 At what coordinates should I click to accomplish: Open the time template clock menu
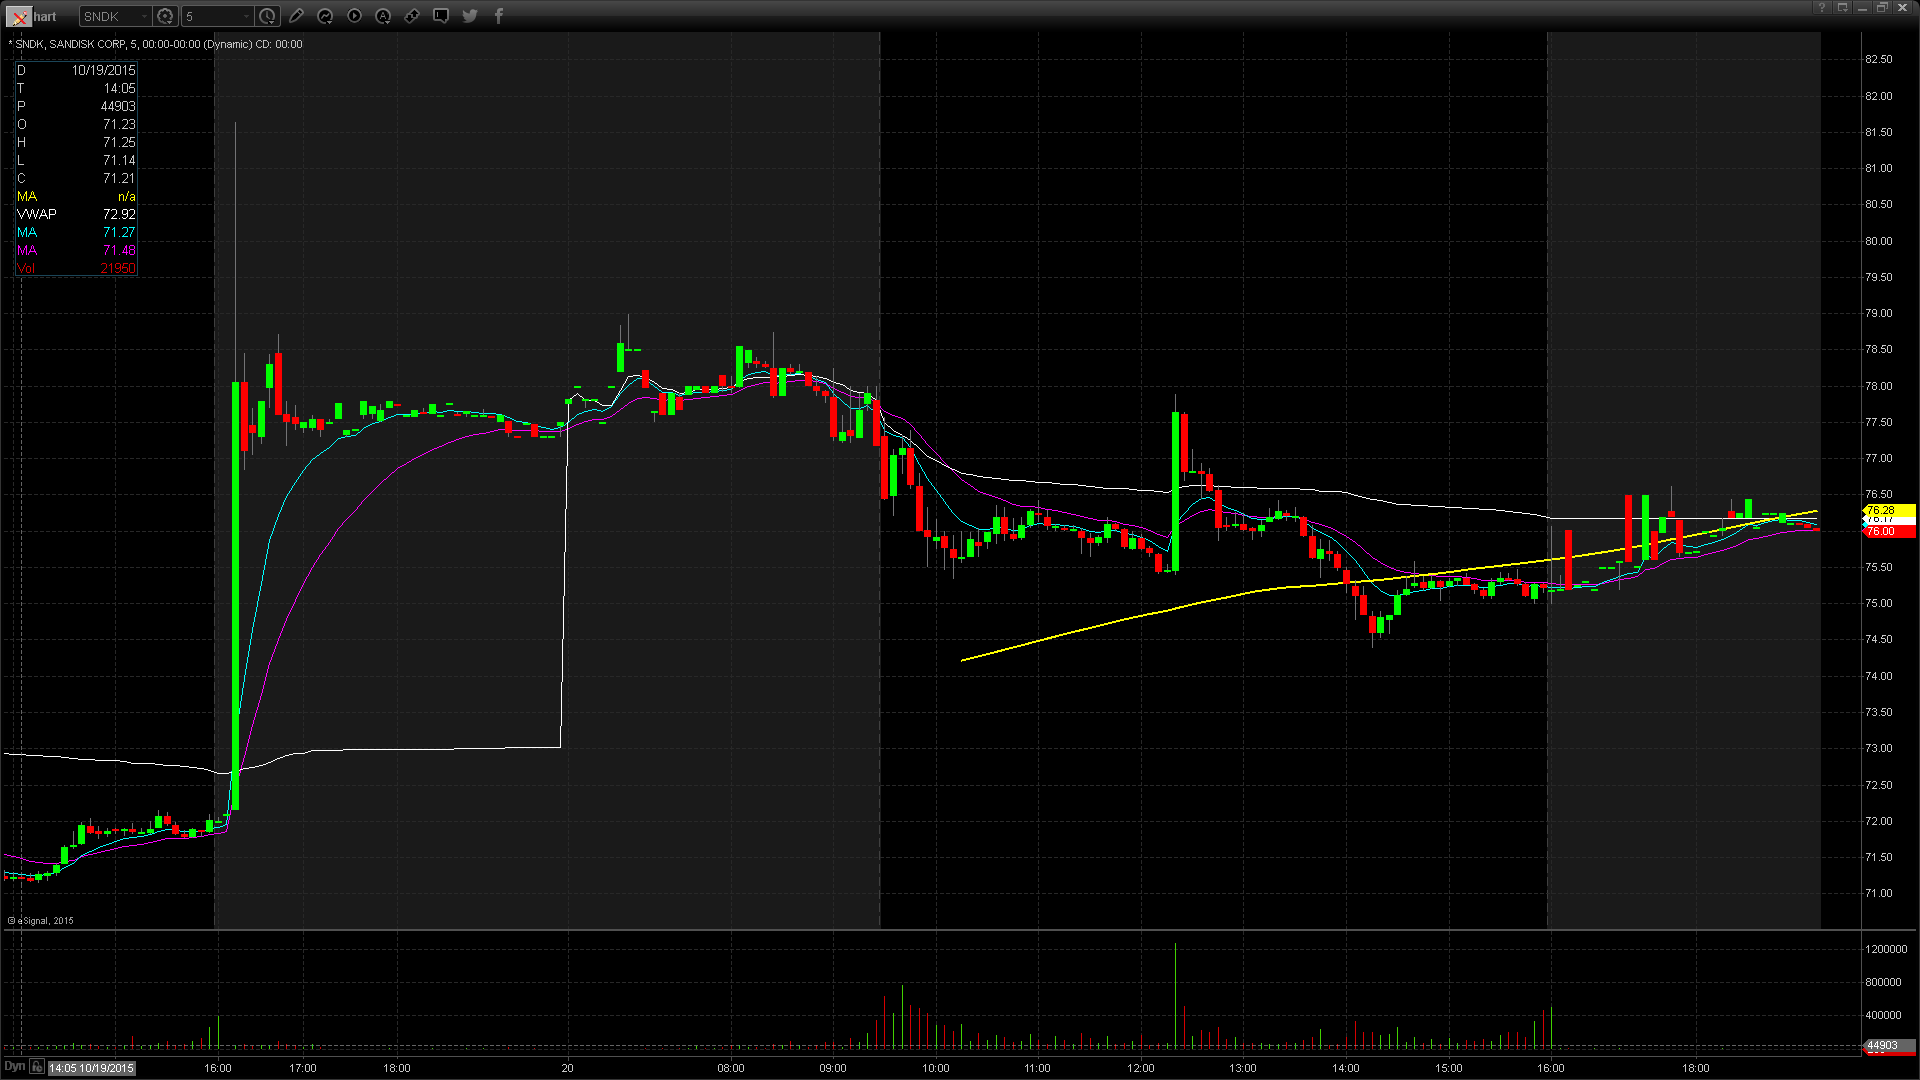coord(267,16)
